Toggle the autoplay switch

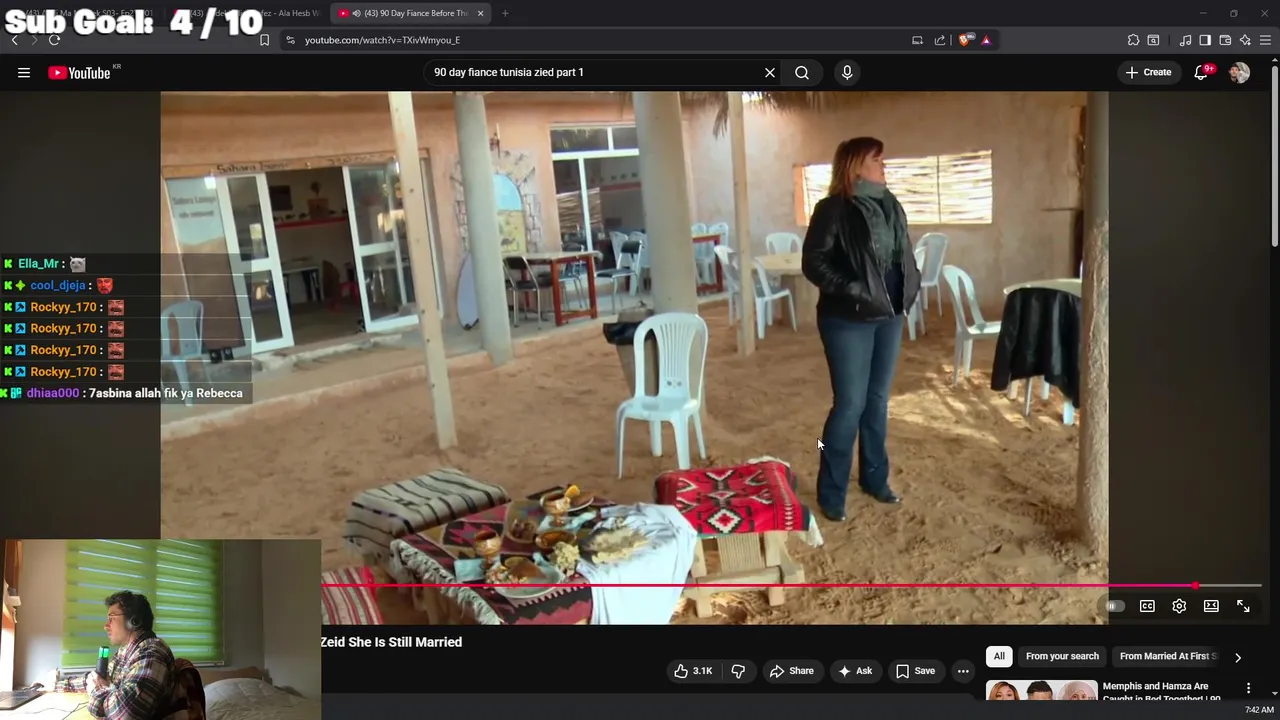pos(1114,606)
